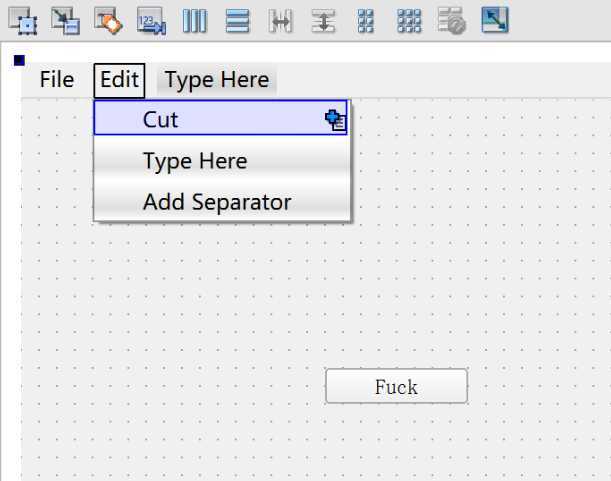The height and width of the screenshot is (481, 611).
Task: Open the File menu on the form
Action: point(57,80)
